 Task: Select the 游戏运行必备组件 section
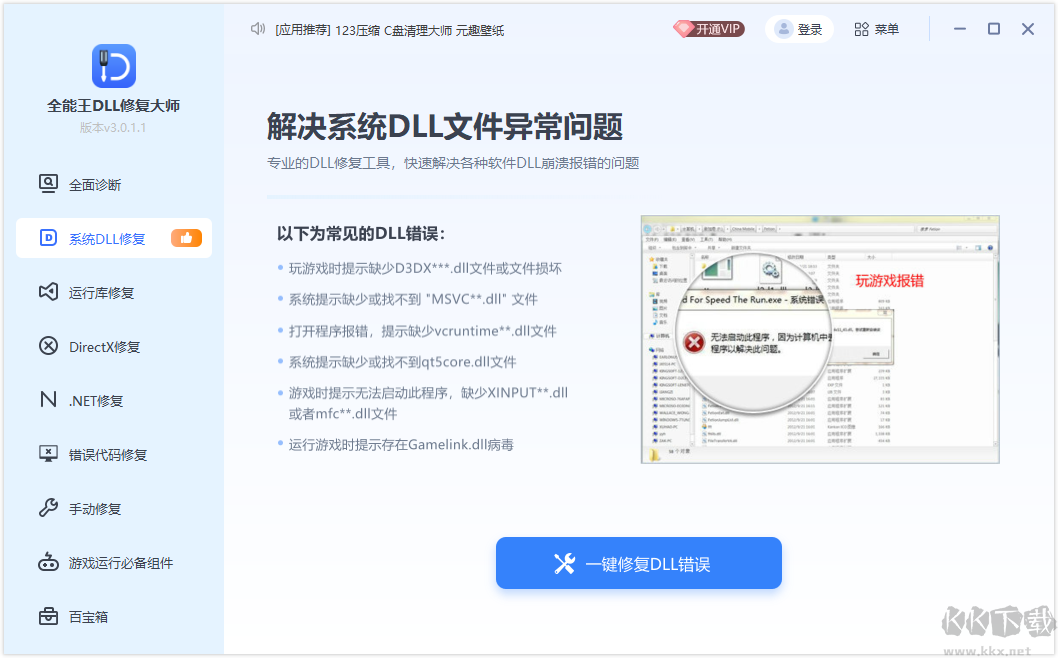tap(111, 562)
